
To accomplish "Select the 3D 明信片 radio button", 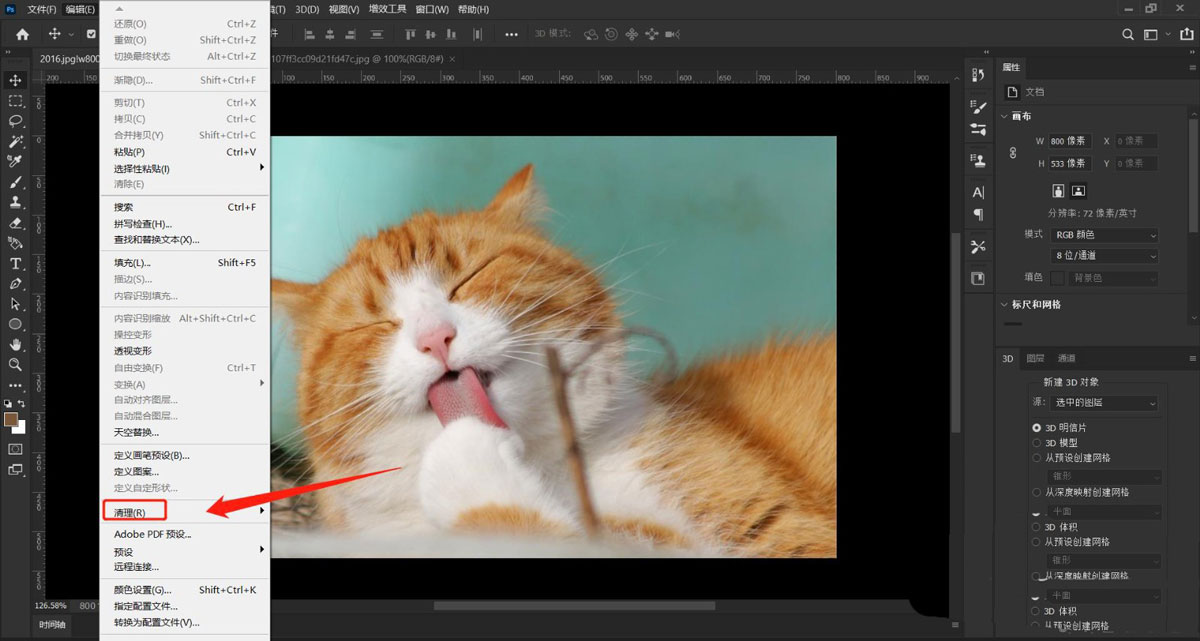I will [x=1036, y=427].
